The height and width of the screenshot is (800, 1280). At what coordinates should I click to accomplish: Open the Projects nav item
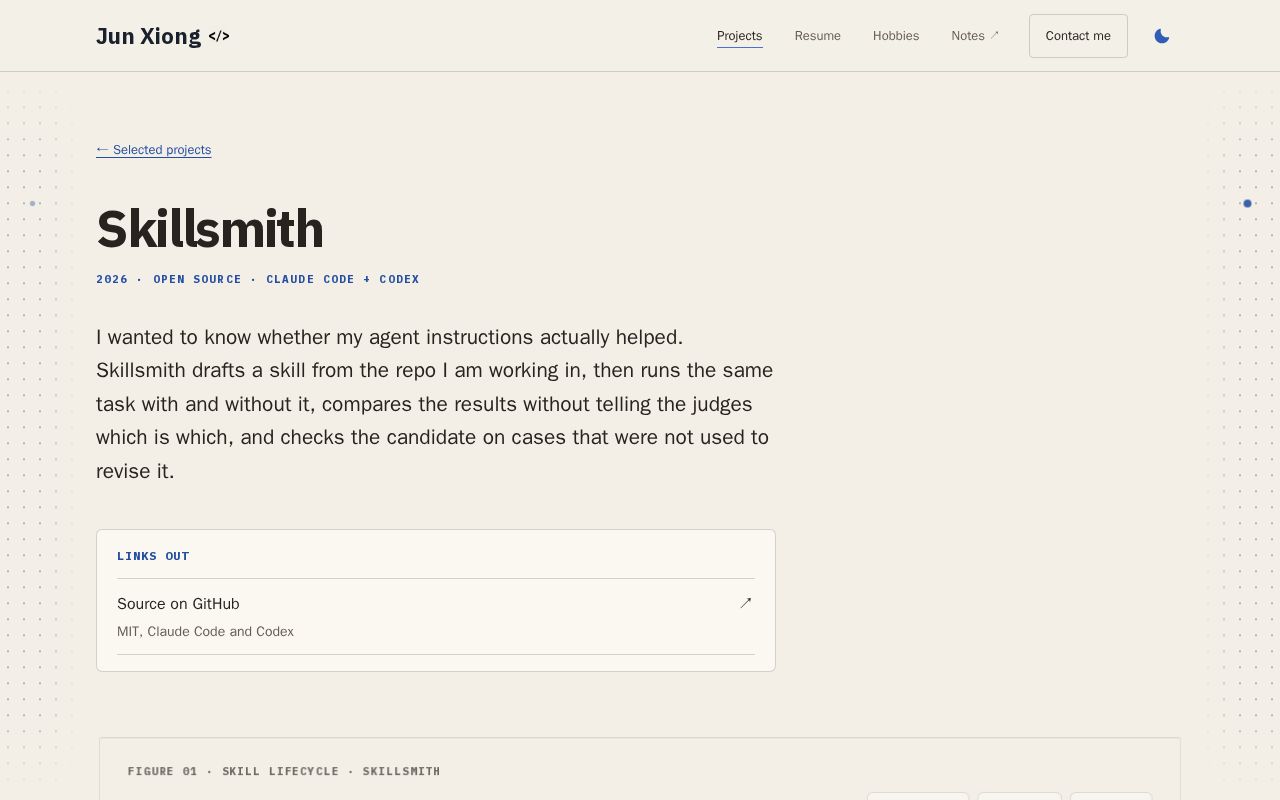(740, 36)
